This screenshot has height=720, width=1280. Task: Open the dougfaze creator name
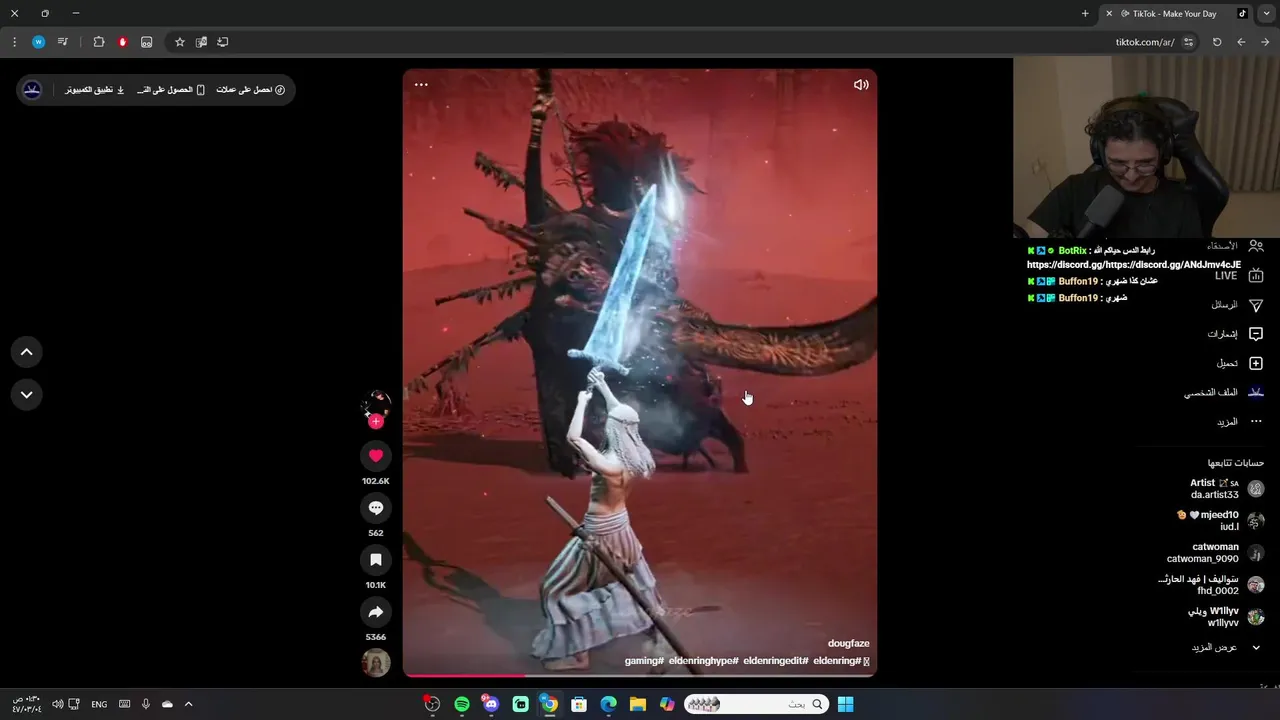click(x=848, y=644)
